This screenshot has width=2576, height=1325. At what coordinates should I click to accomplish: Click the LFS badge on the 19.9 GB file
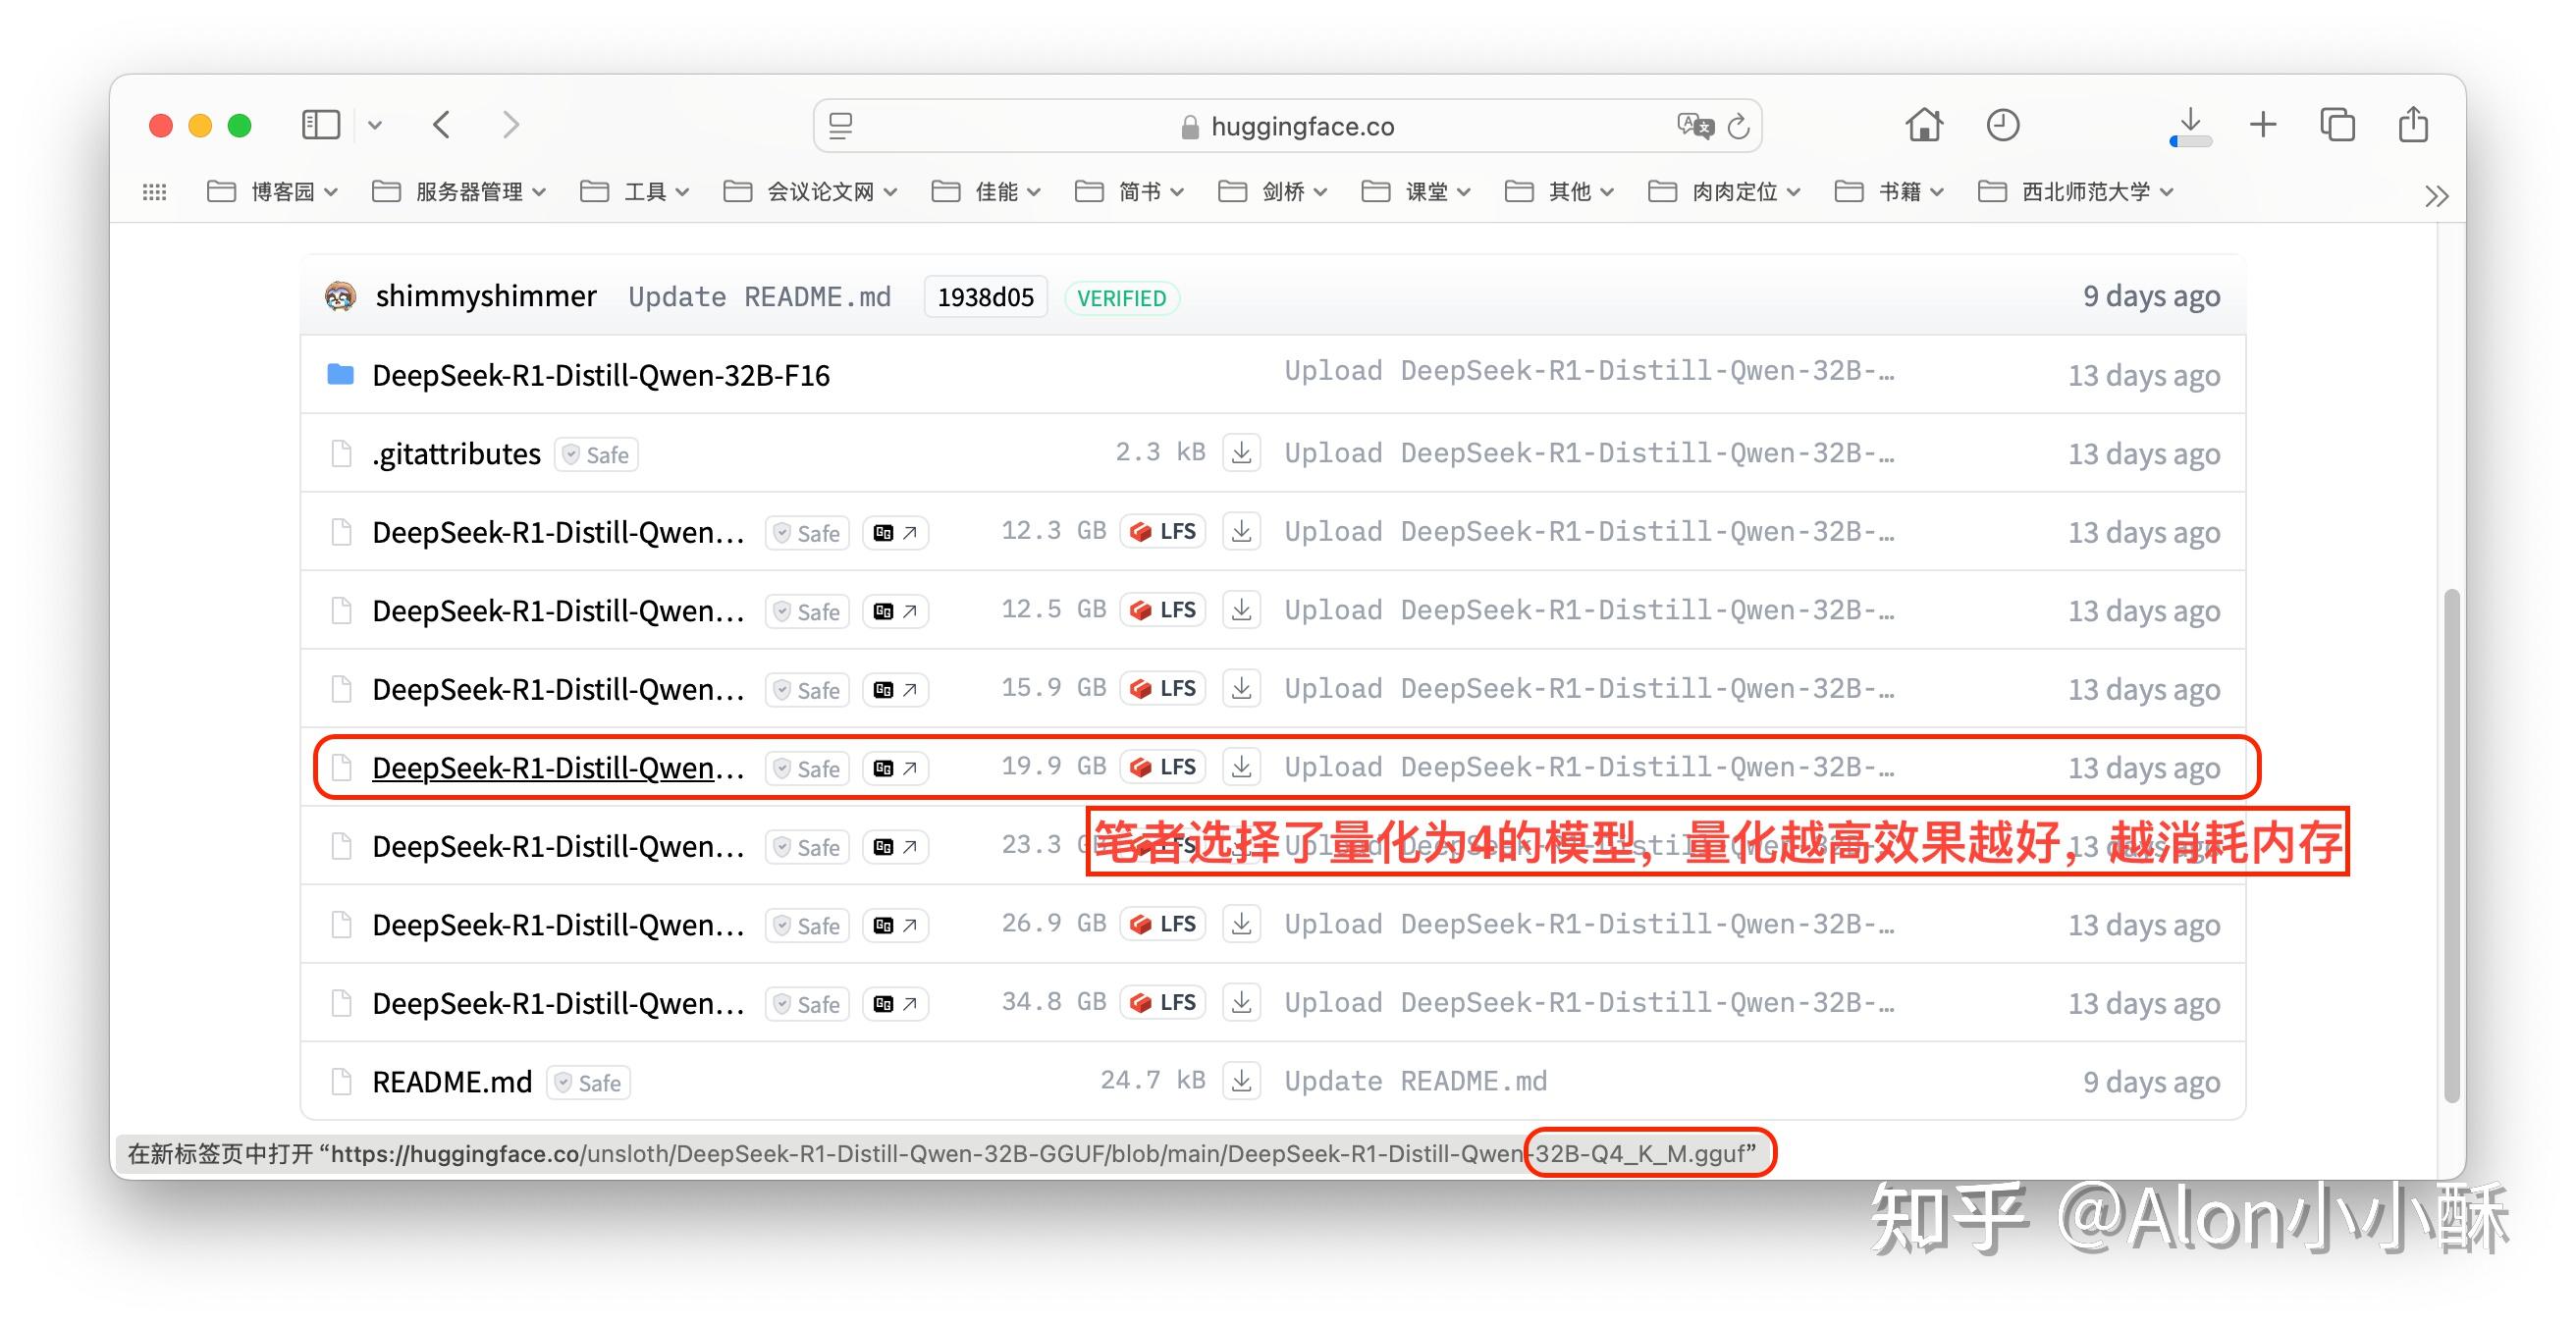(x=1162, y=766)
